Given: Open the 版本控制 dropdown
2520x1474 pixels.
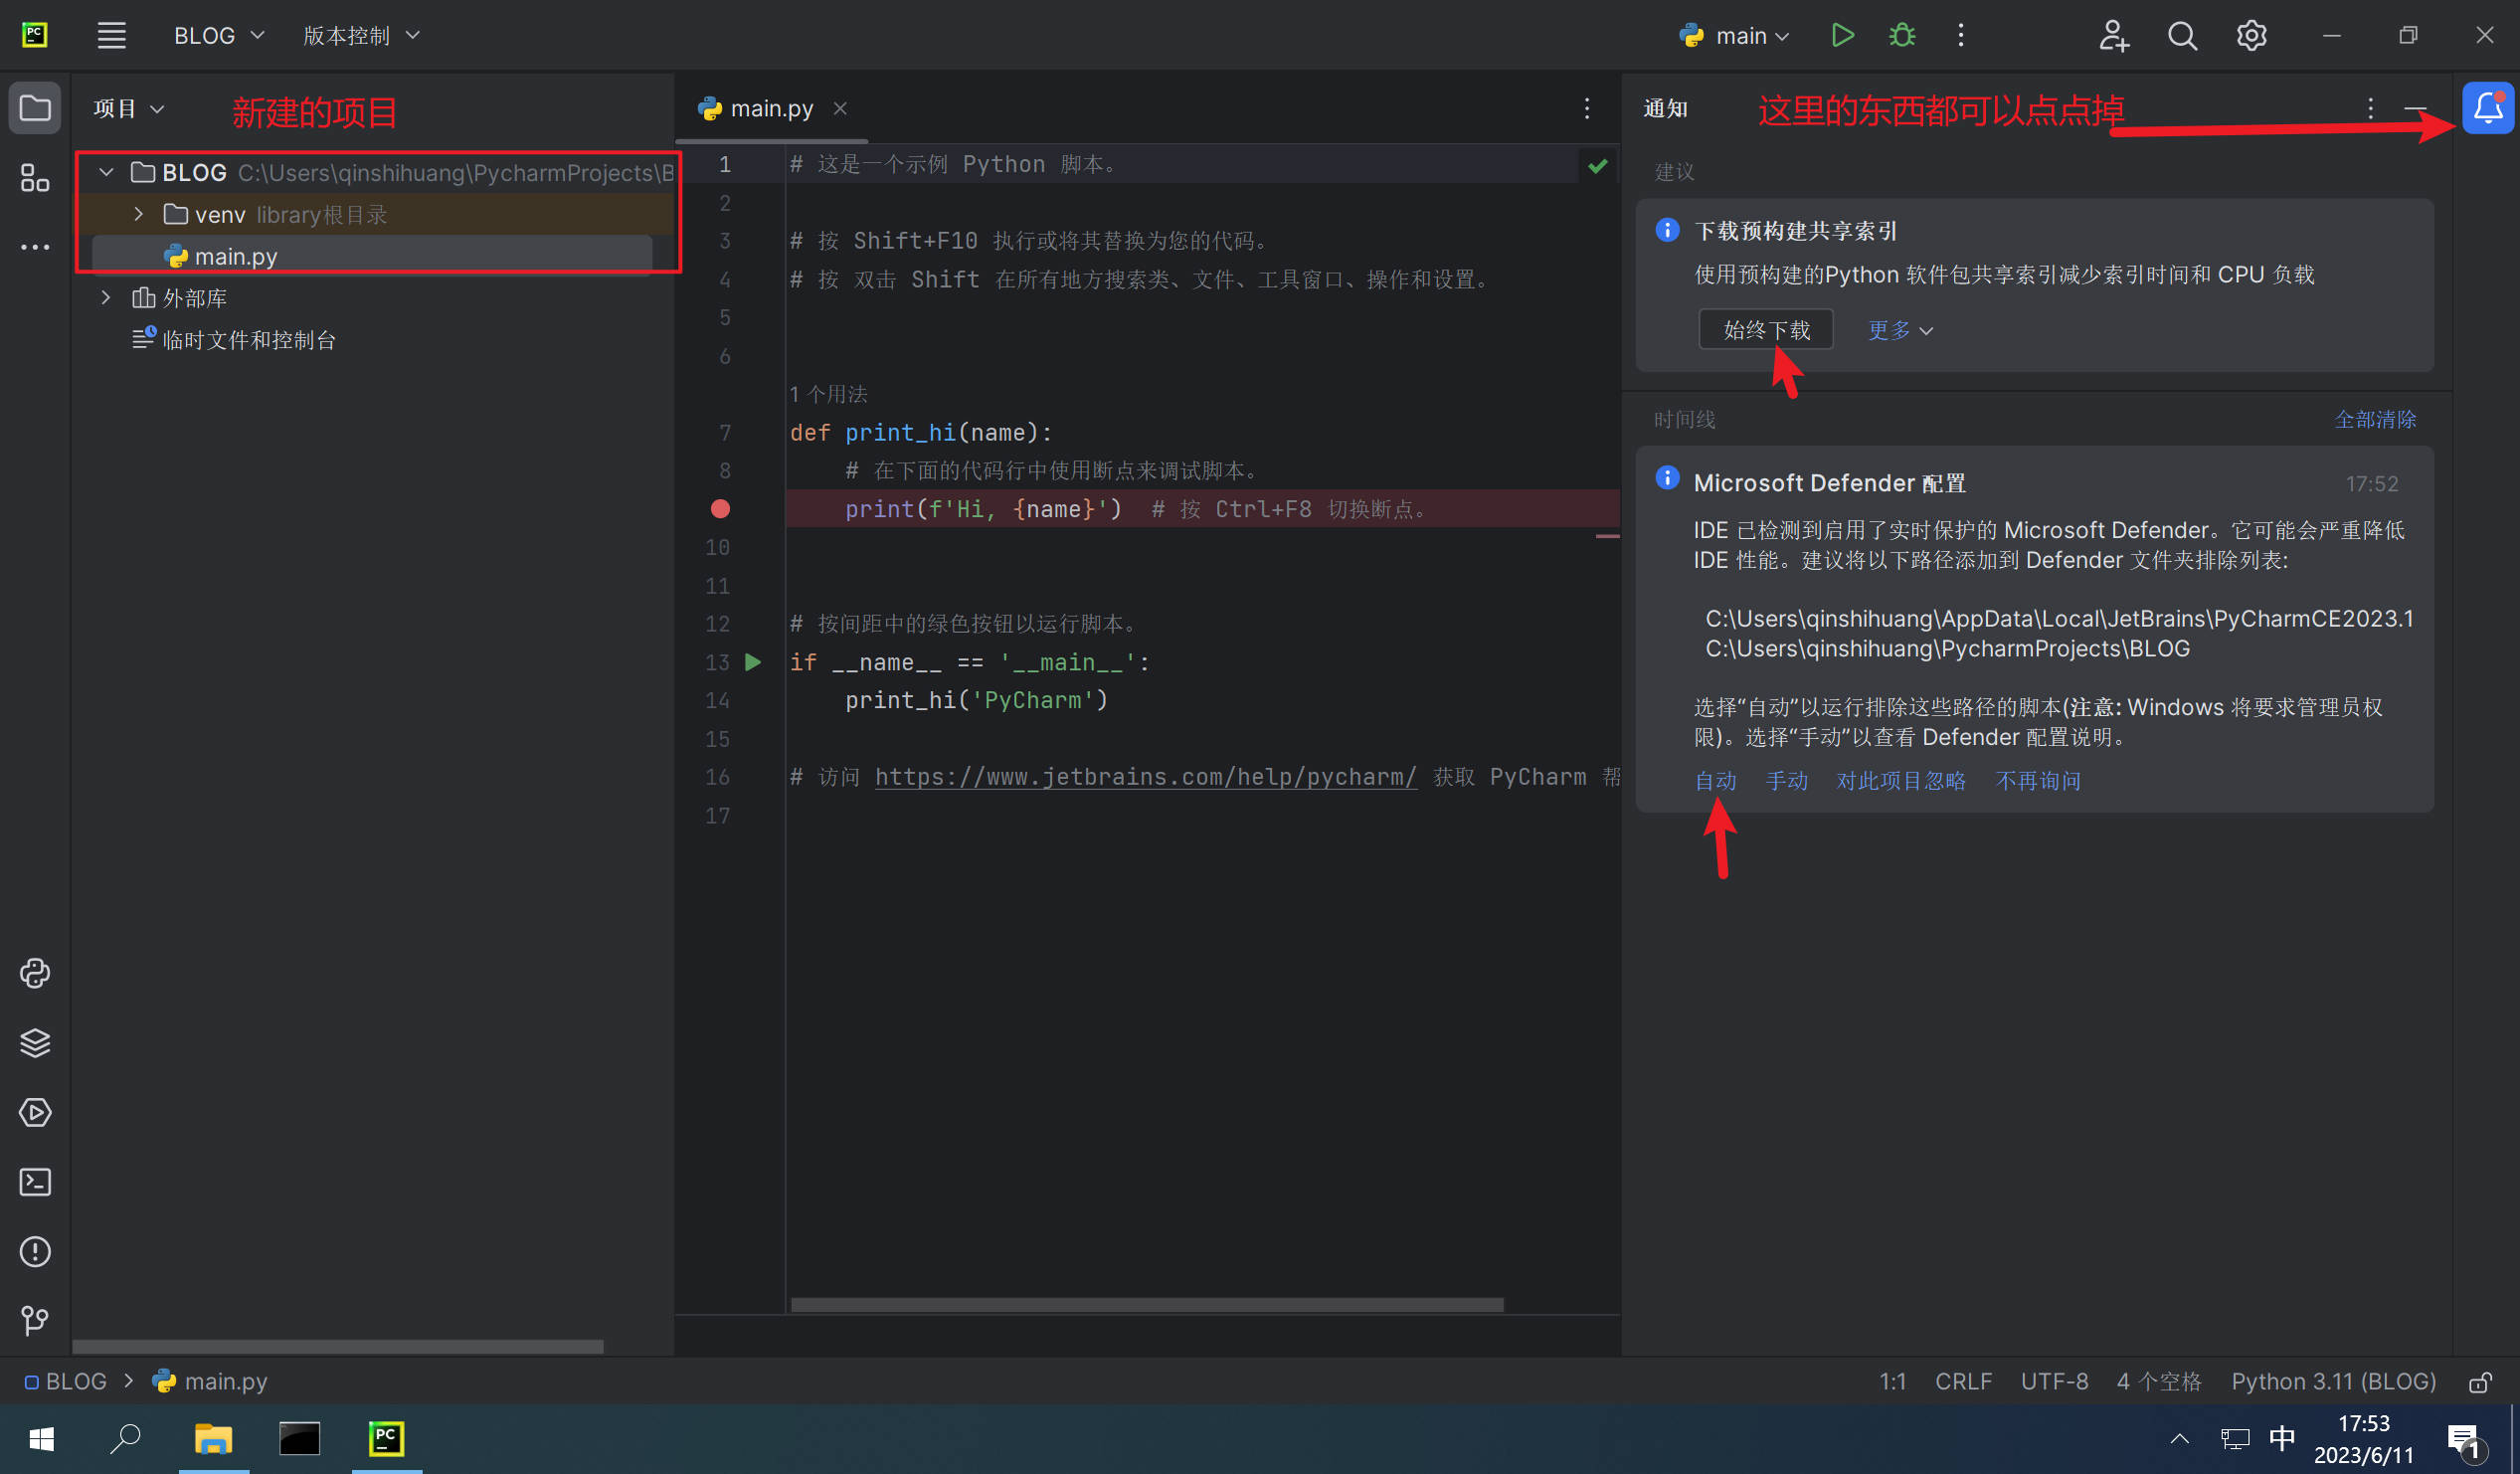Looking at the screenshot, I should click(x=361, y=35).
